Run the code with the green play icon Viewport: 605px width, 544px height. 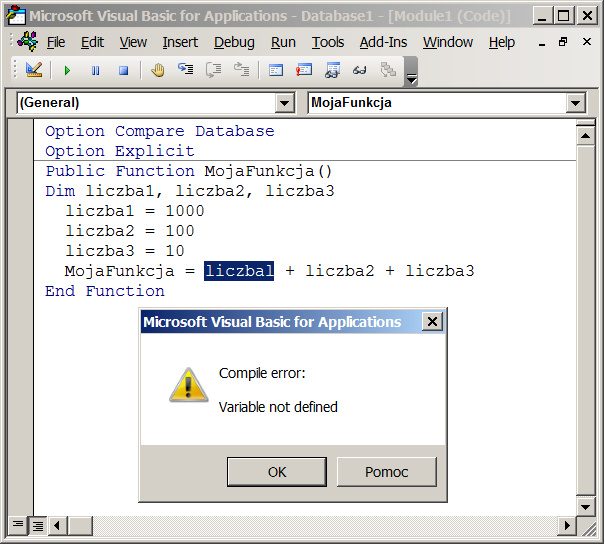click(x=68, y=71)
